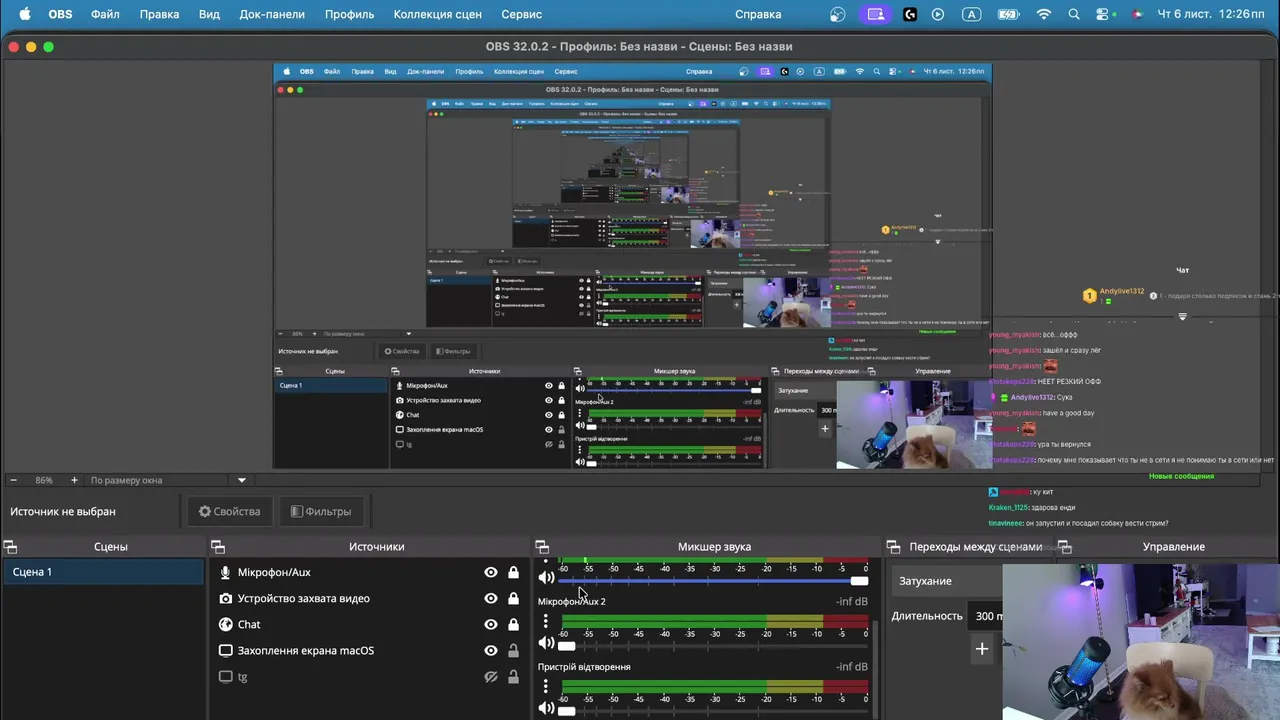
Task: Click the Длительность duration field
Action: [988, 616]
